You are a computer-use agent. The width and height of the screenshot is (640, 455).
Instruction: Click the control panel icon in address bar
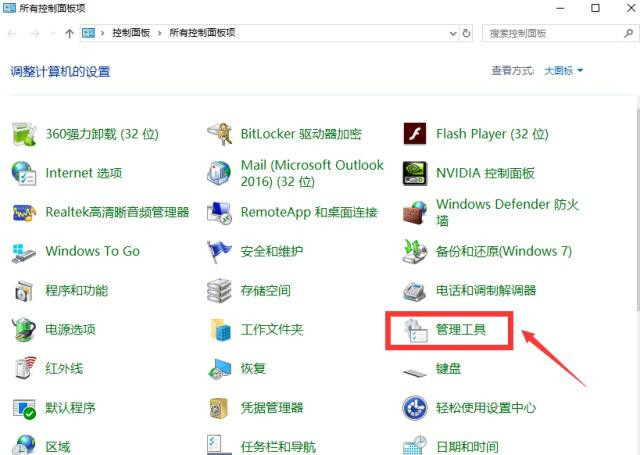click(x=88, y=33)
